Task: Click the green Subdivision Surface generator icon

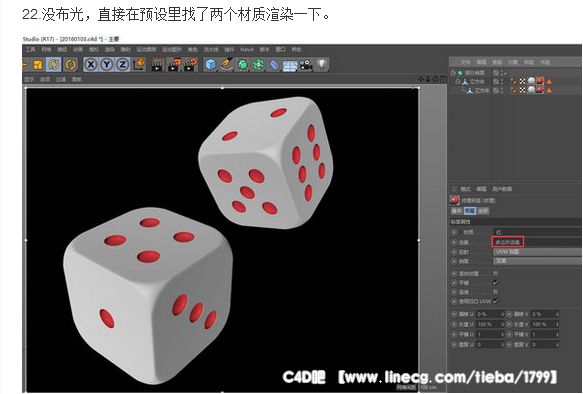Action: pos(243,65)
